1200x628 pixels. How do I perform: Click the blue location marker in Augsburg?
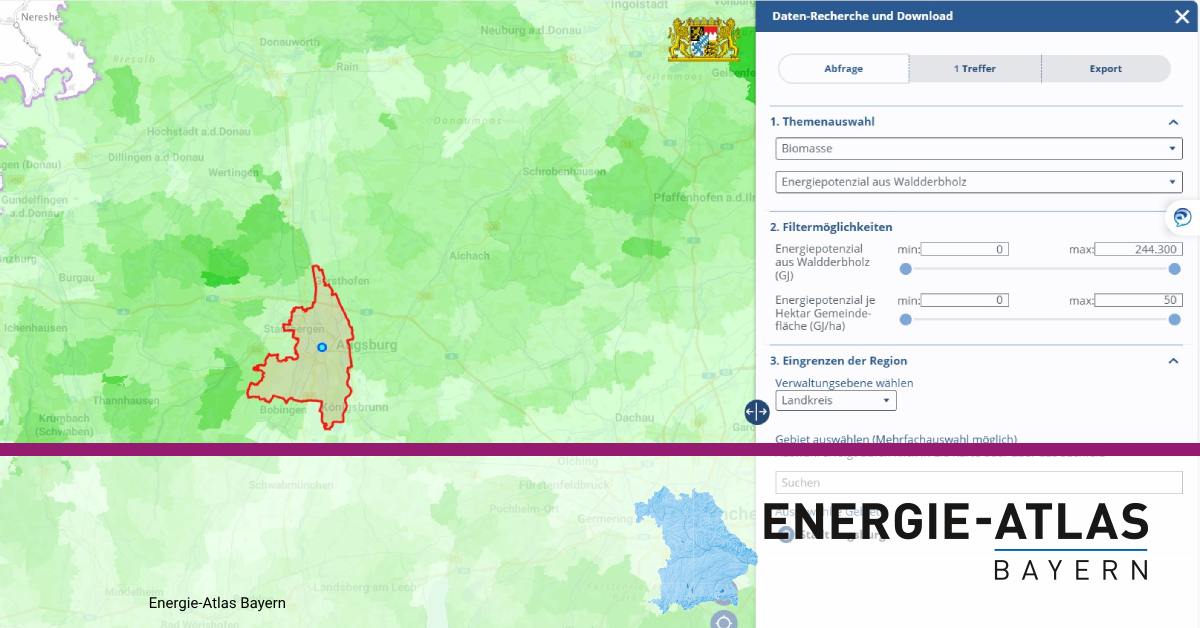tap(322, 347)
